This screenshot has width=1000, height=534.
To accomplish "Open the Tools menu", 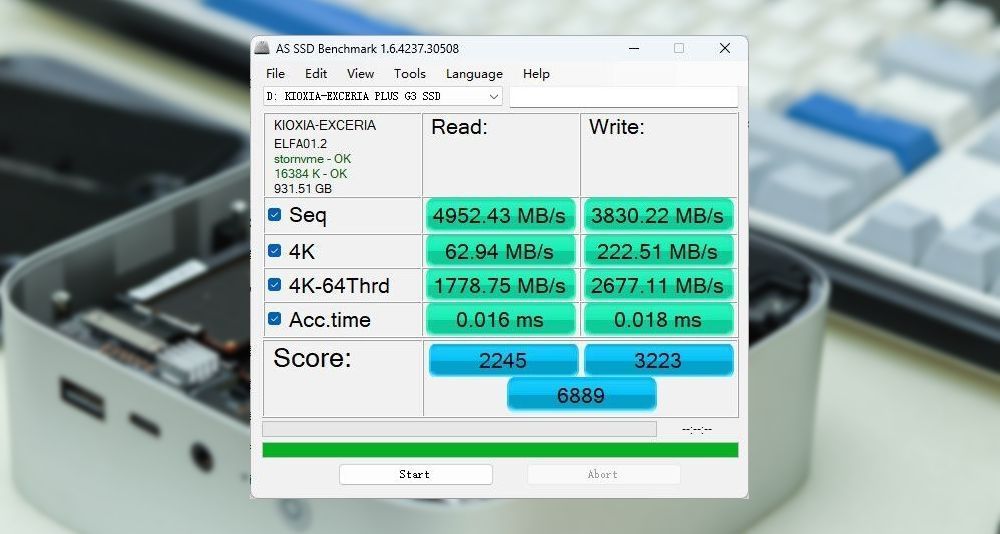I will click(x=409, y=74).
